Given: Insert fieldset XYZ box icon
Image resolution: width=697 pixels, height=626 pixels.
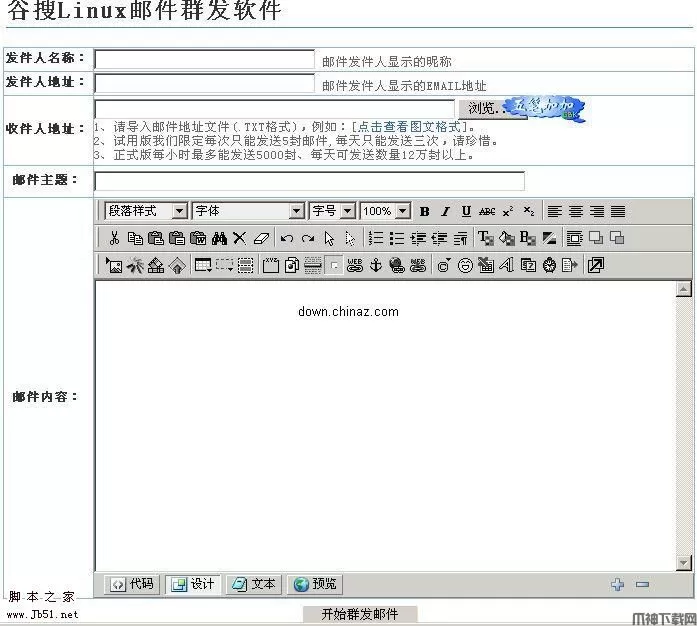Looking at the screenshot, I should tap(271, 265).
